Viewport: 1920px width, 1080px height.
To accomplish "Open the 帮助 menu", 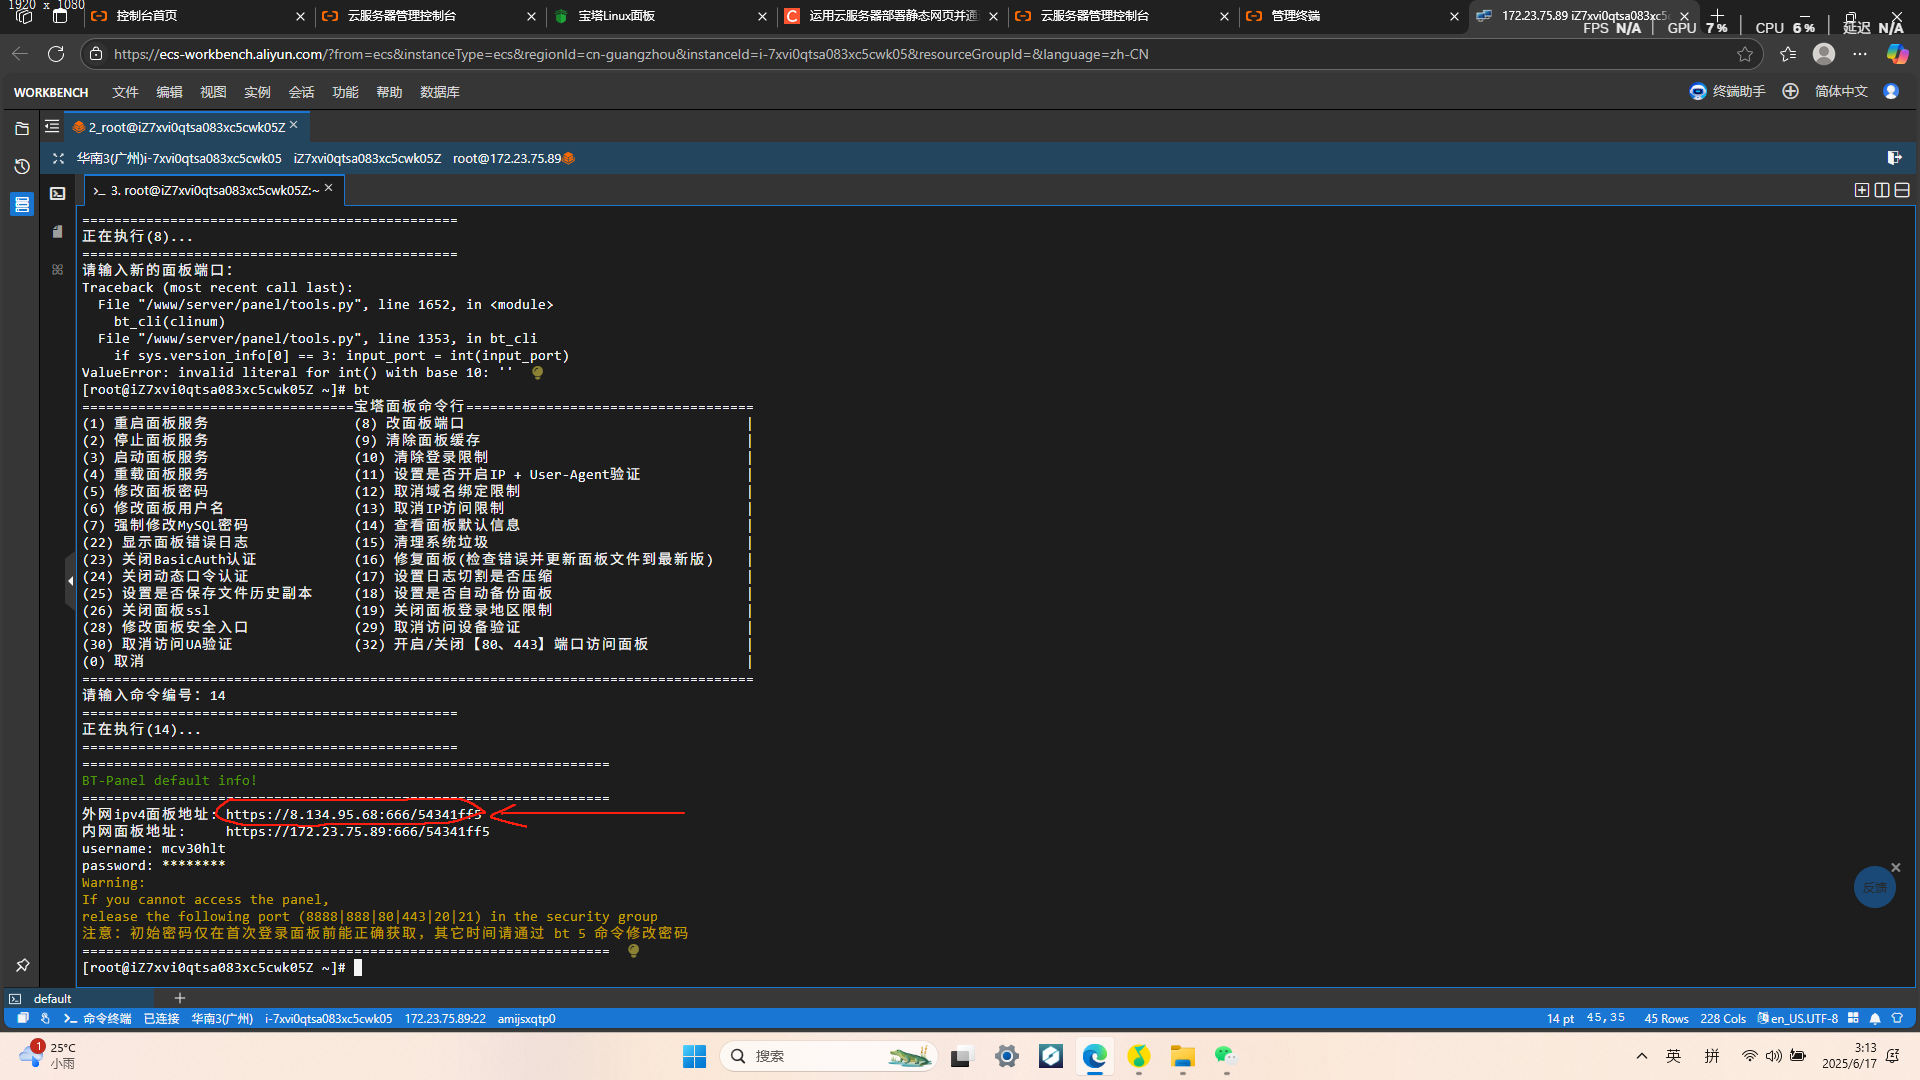I will coord(389,92).
